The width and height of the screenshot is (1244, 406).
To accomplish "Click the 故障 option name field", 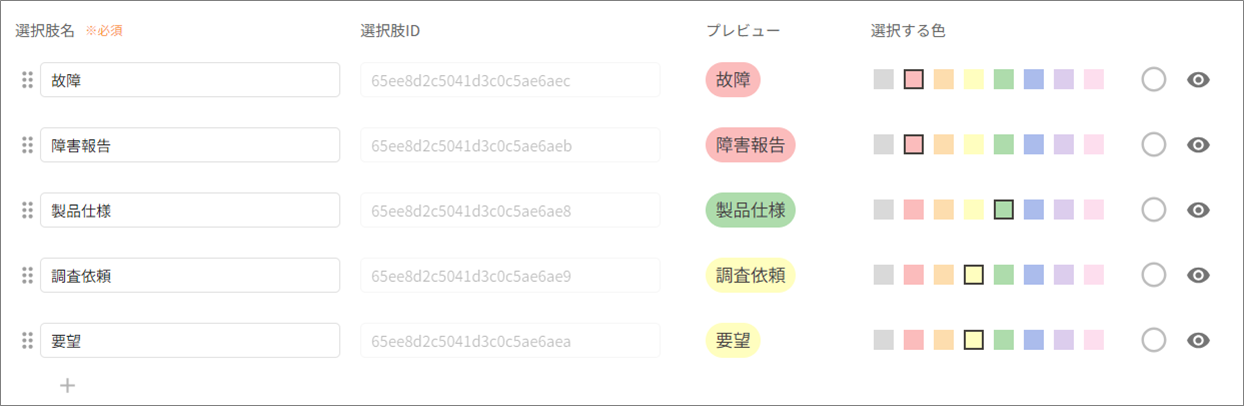I will [x=190, y=80].
